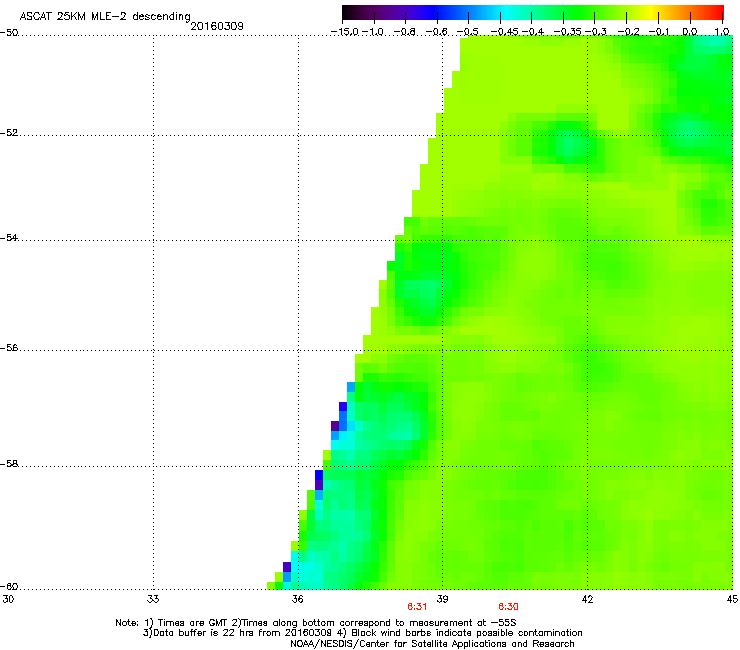Click the NOAA/NESDIS credit line
Image resolution: width=740 pixels, height=650 pixels.
(x=432, y=643)
